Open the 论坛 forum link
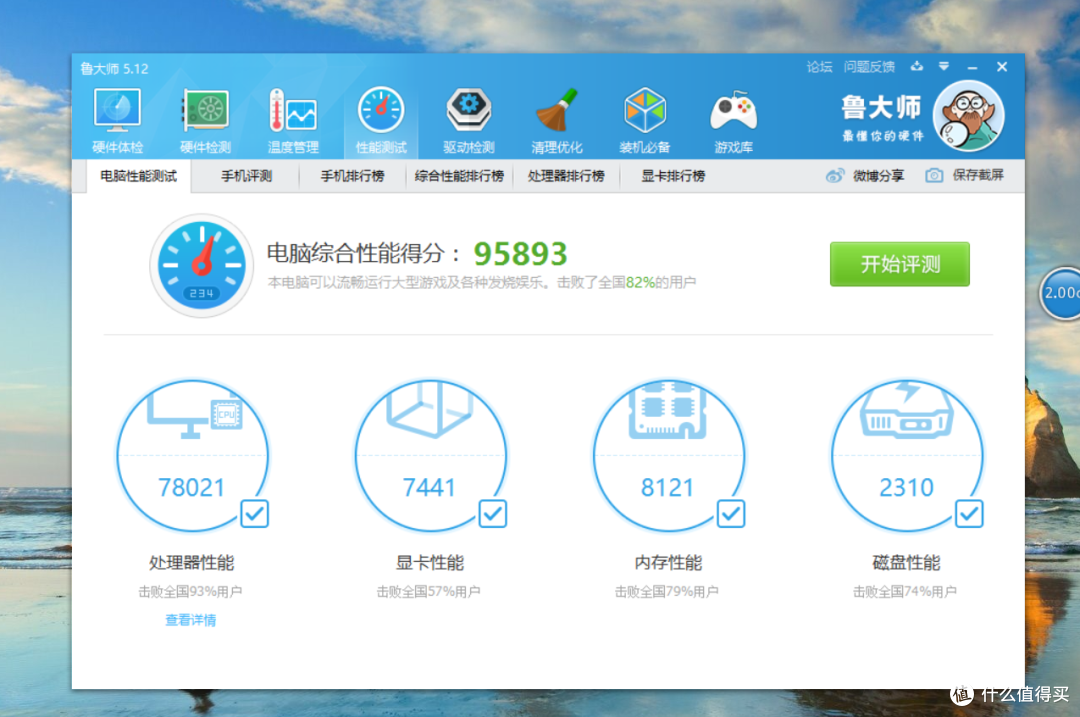 click(x=819, y=67)
